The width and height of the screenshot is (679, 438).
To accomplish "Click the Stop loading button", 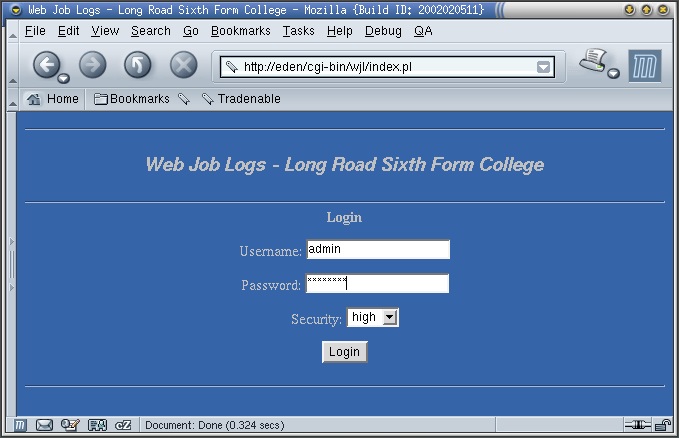I will point(184,65).
